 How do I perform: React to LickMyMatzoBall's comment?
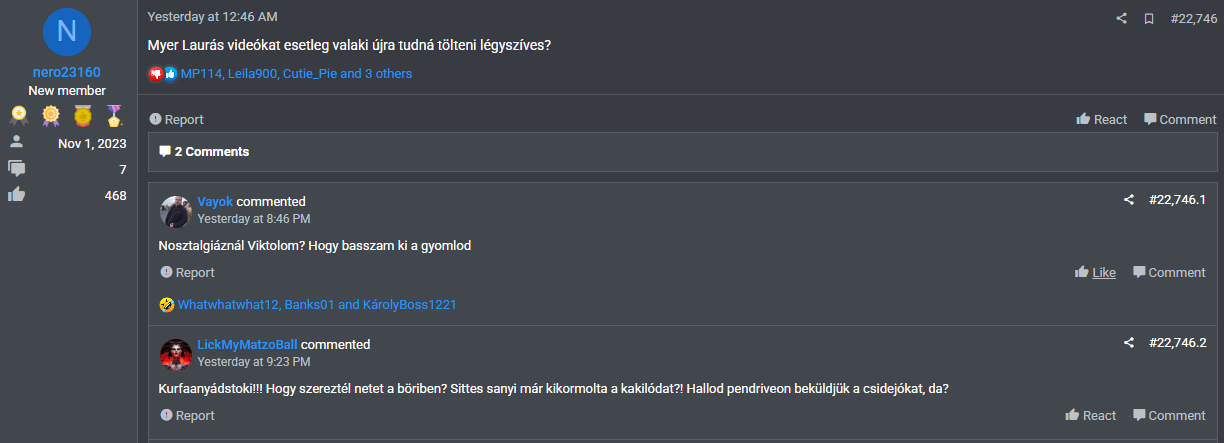[1091, 416]
